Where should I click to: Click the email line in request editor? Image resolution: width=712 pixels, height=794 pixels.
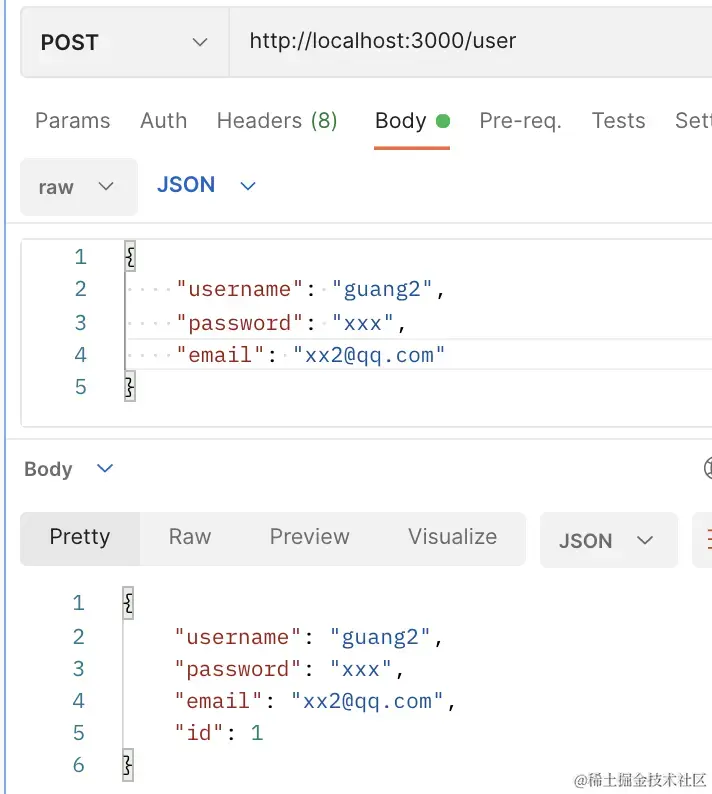(x=310, y=355)
